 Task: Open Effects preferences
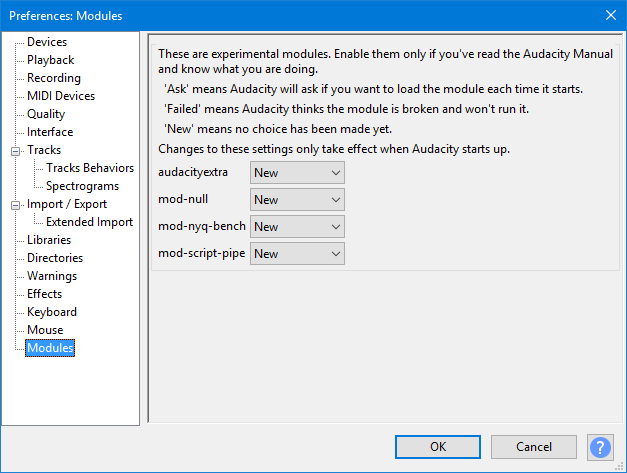tap(44, 294)
